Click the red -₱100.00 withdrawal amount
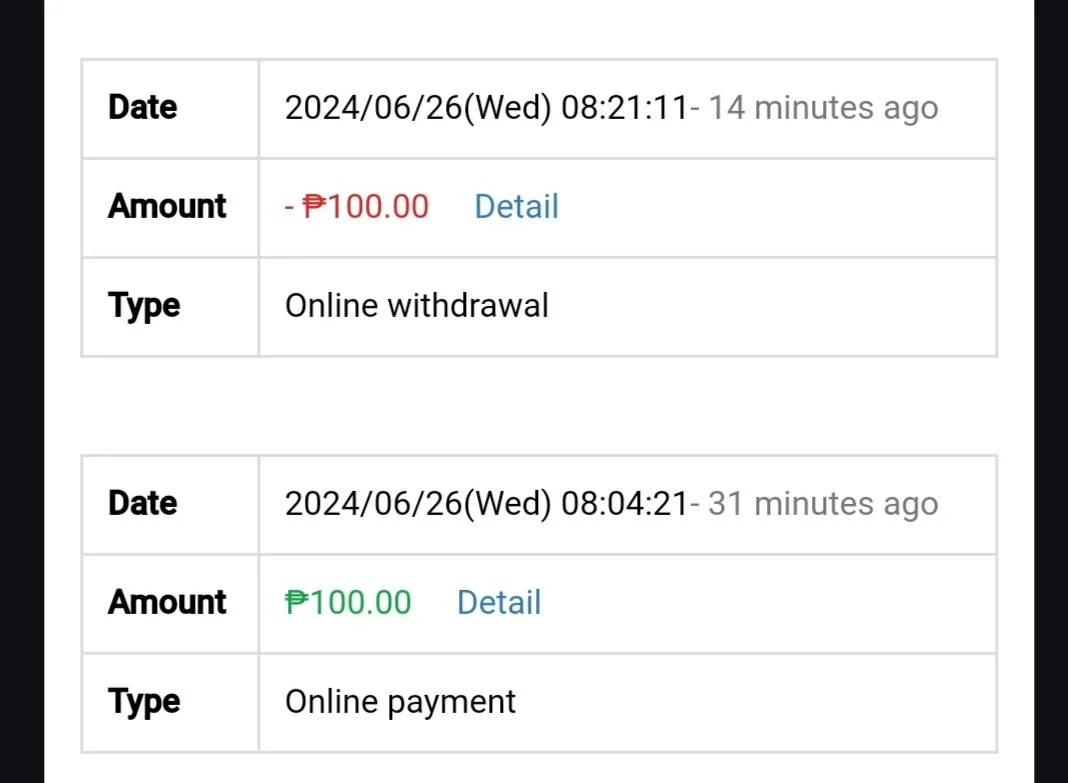 [356, 206]
